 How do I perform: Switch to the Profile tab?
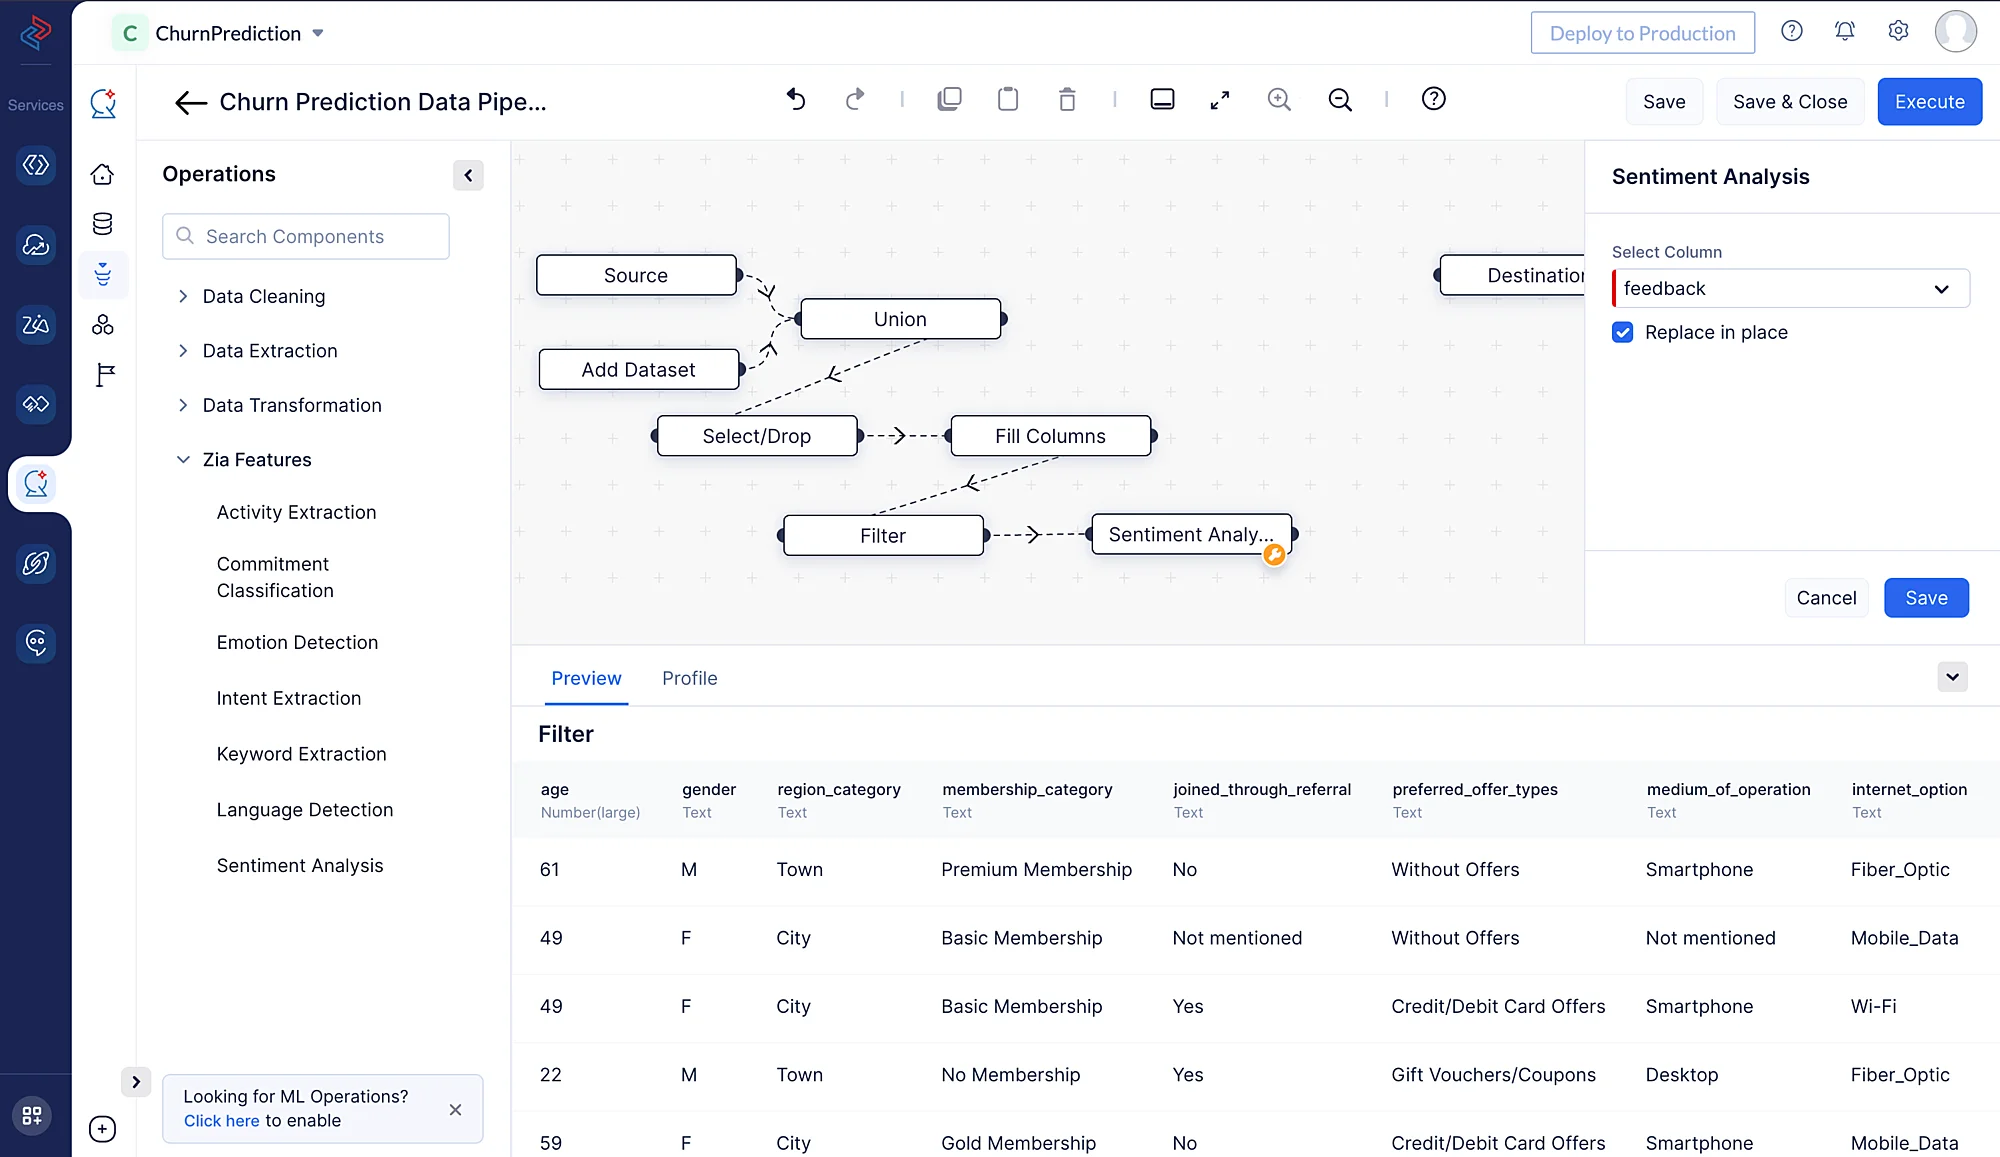tap(689, 678)
